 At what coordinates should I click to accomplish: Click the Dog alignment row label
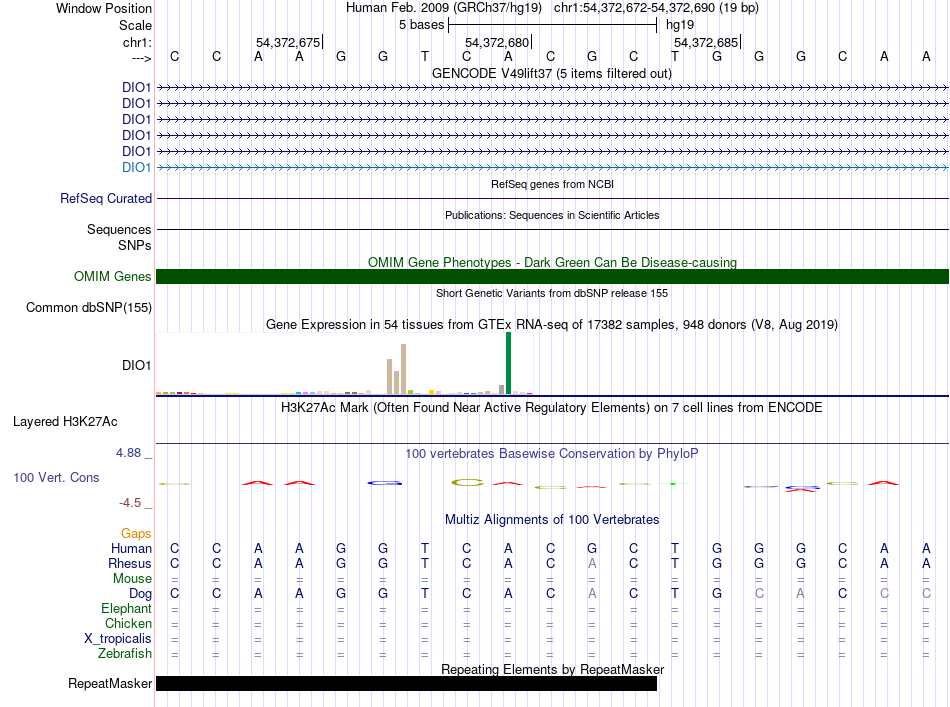pyautogui.click(x=140, y=594)
